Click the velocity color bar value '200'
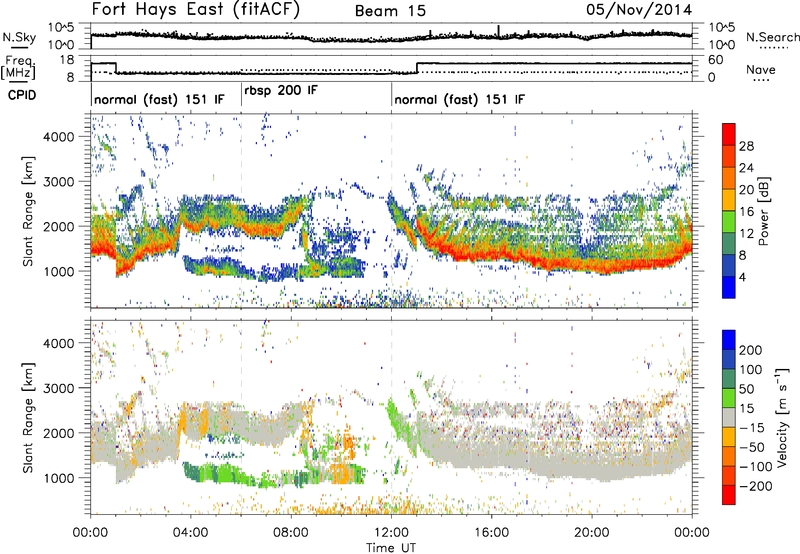This screenshot has height=554, width=800. 750,350
